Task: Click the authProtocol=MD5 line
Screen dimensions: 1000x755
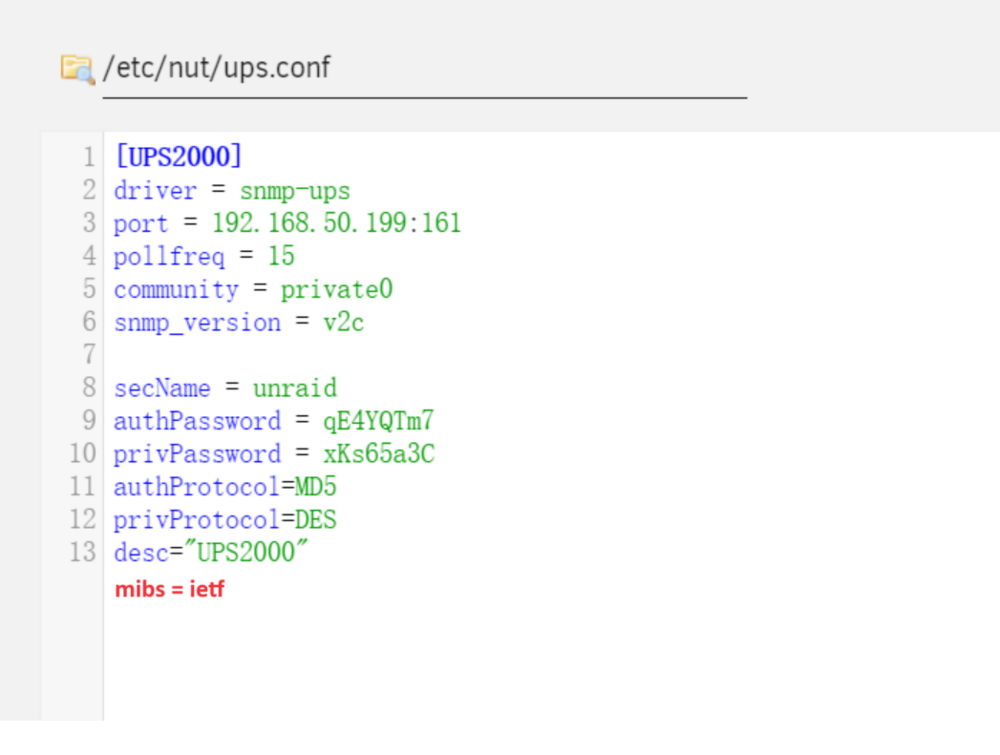Action: tap(225, 487)
